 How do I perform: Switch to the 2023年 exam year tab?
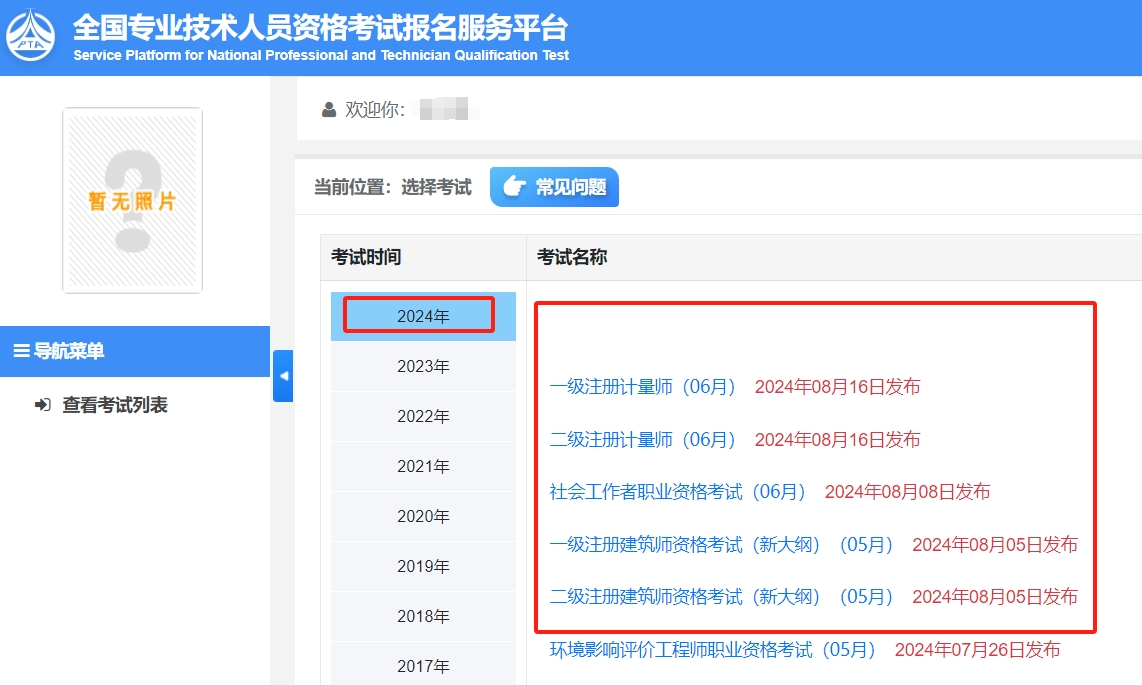click(422, 365)
